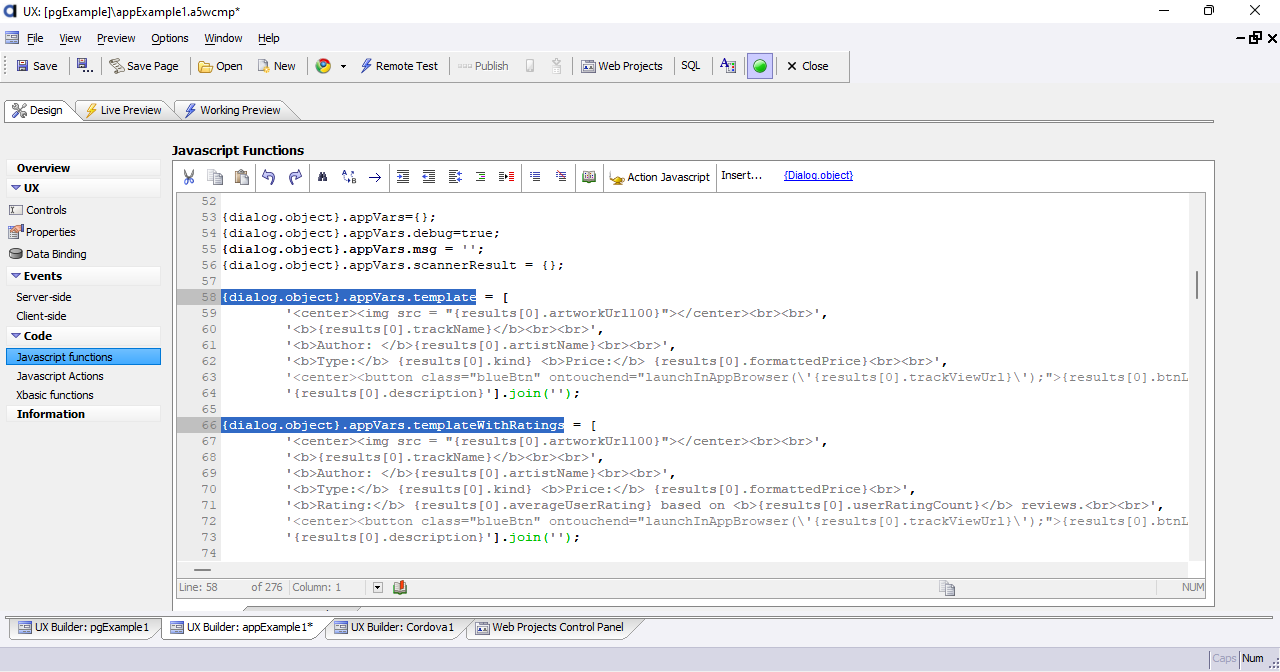Click the documents icon in editor status bar
The height and width of the screenshot is (672, 1280).
pyautogui.click(x=947, y=588)
